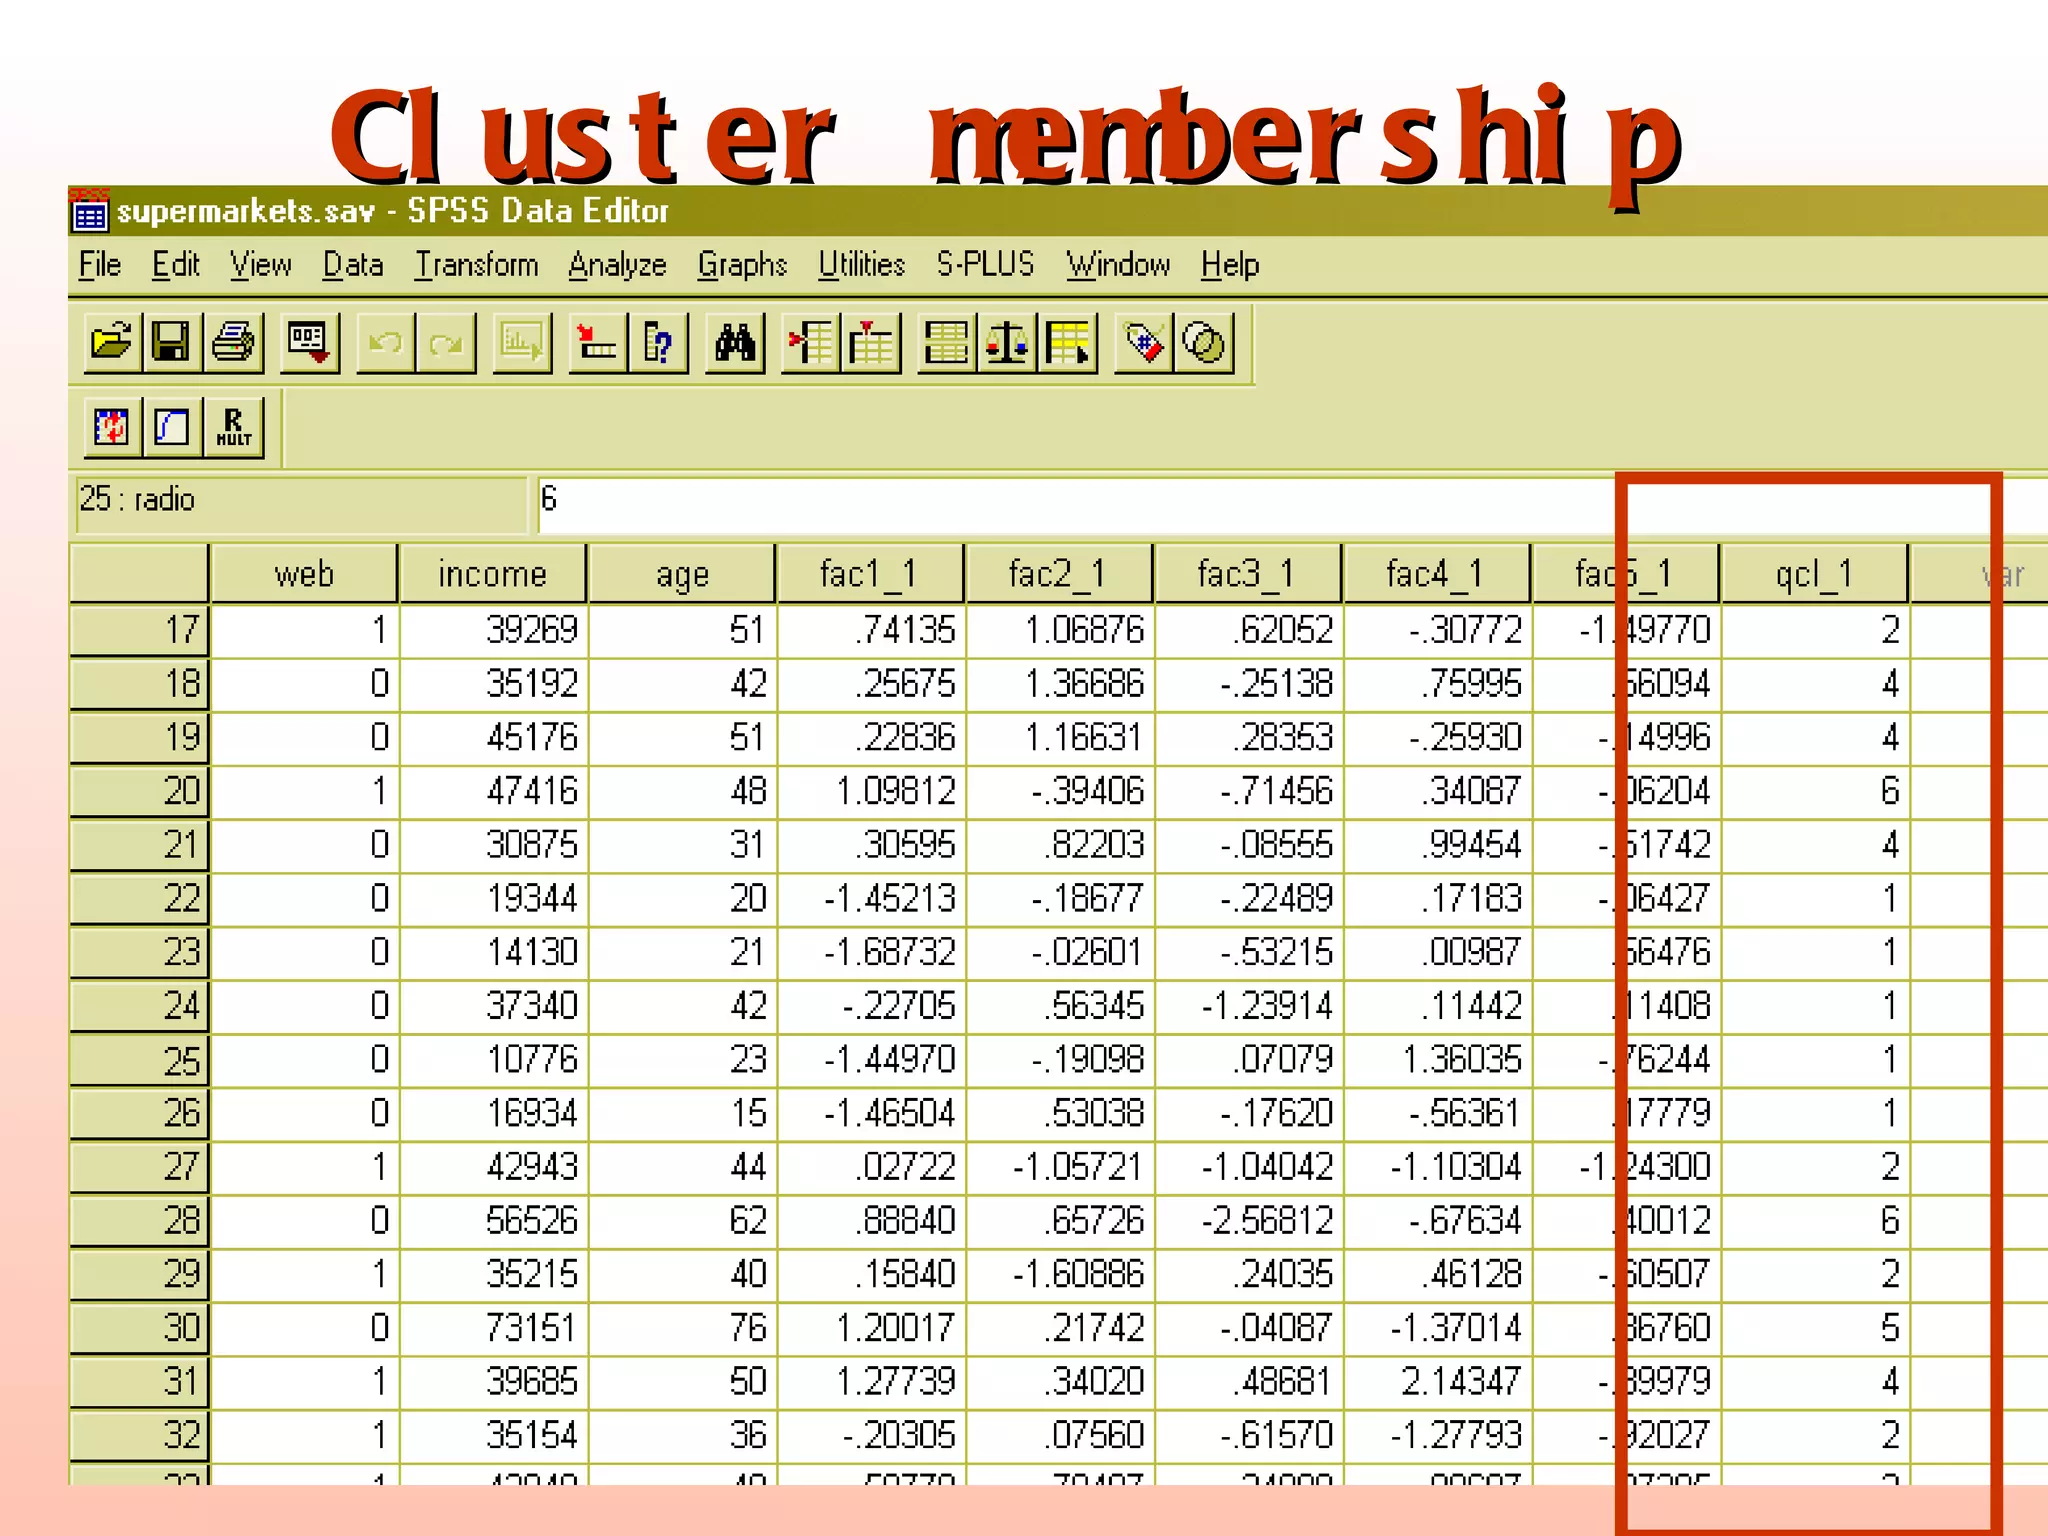
Task: Open the Window menu
Action: pyautogui.click(x=1117, y=265)
